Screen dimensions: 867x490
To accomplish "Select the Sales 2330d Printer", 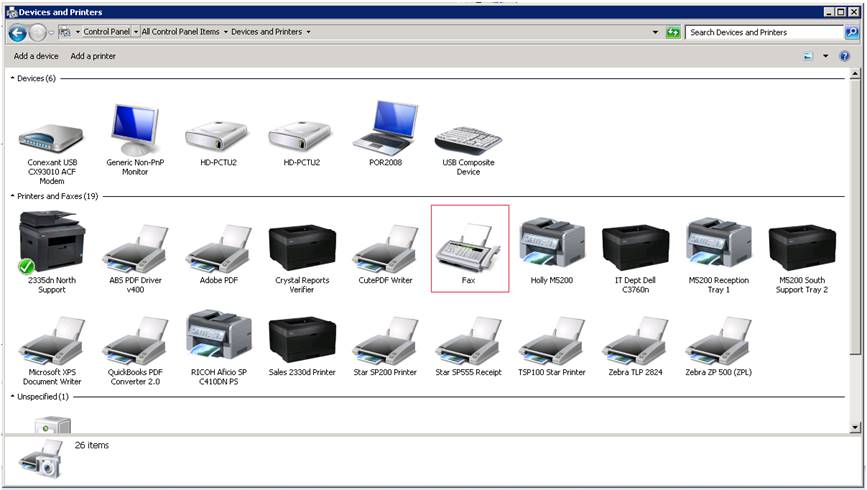I will point(302,347).
